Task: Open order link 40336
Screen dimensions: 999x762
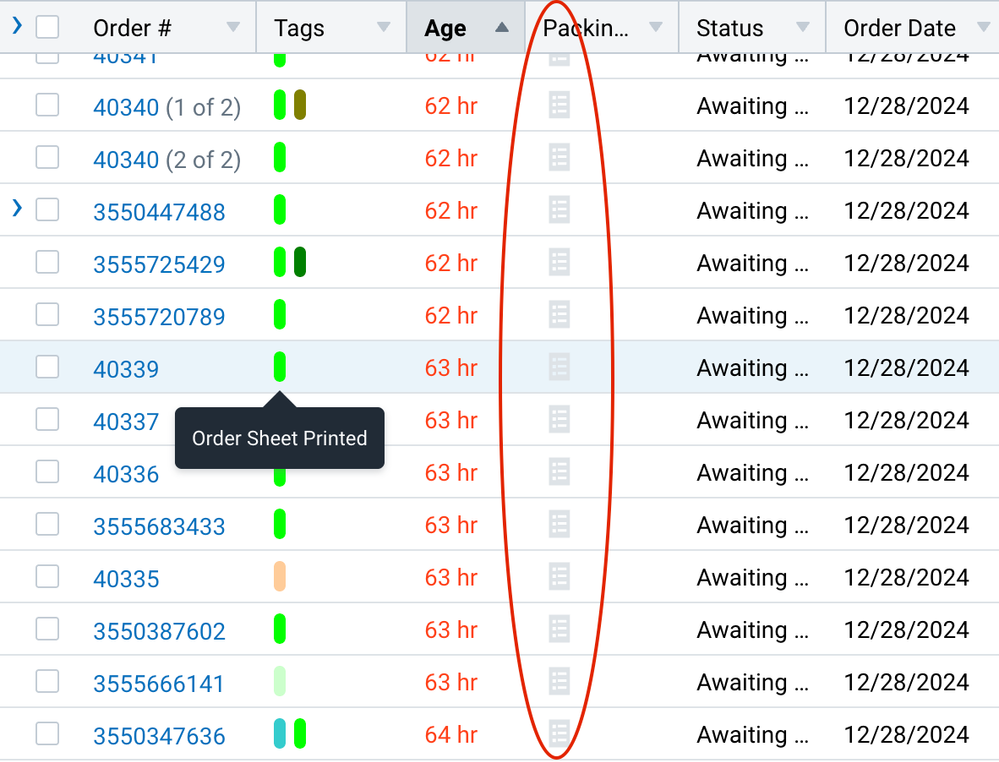Action: point(126,474)
